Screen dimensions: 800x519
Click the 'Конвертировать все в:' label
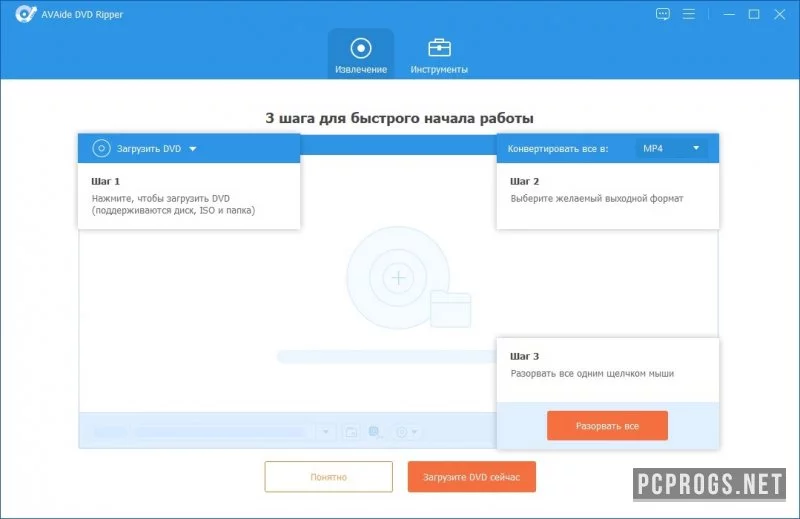[x=558, y=149]
